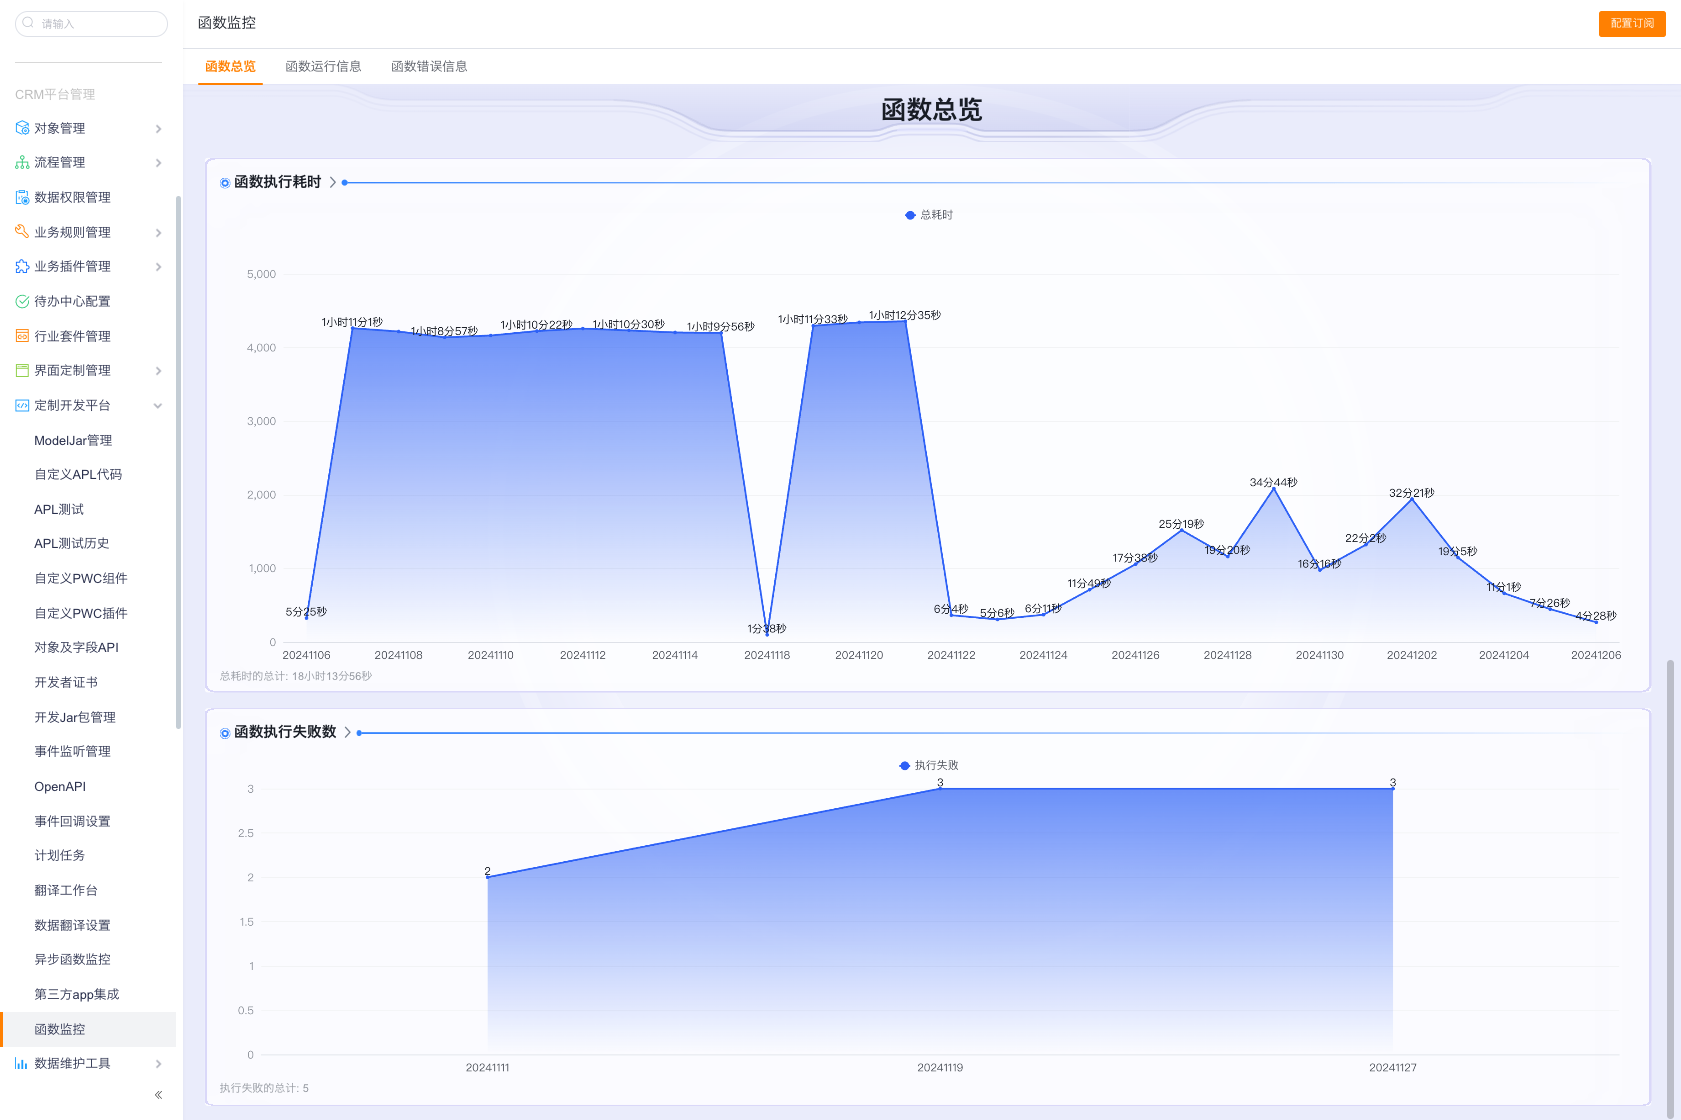
Task: Open the 异步函数监控 sidebar link
Action: [x=72, y=959]
